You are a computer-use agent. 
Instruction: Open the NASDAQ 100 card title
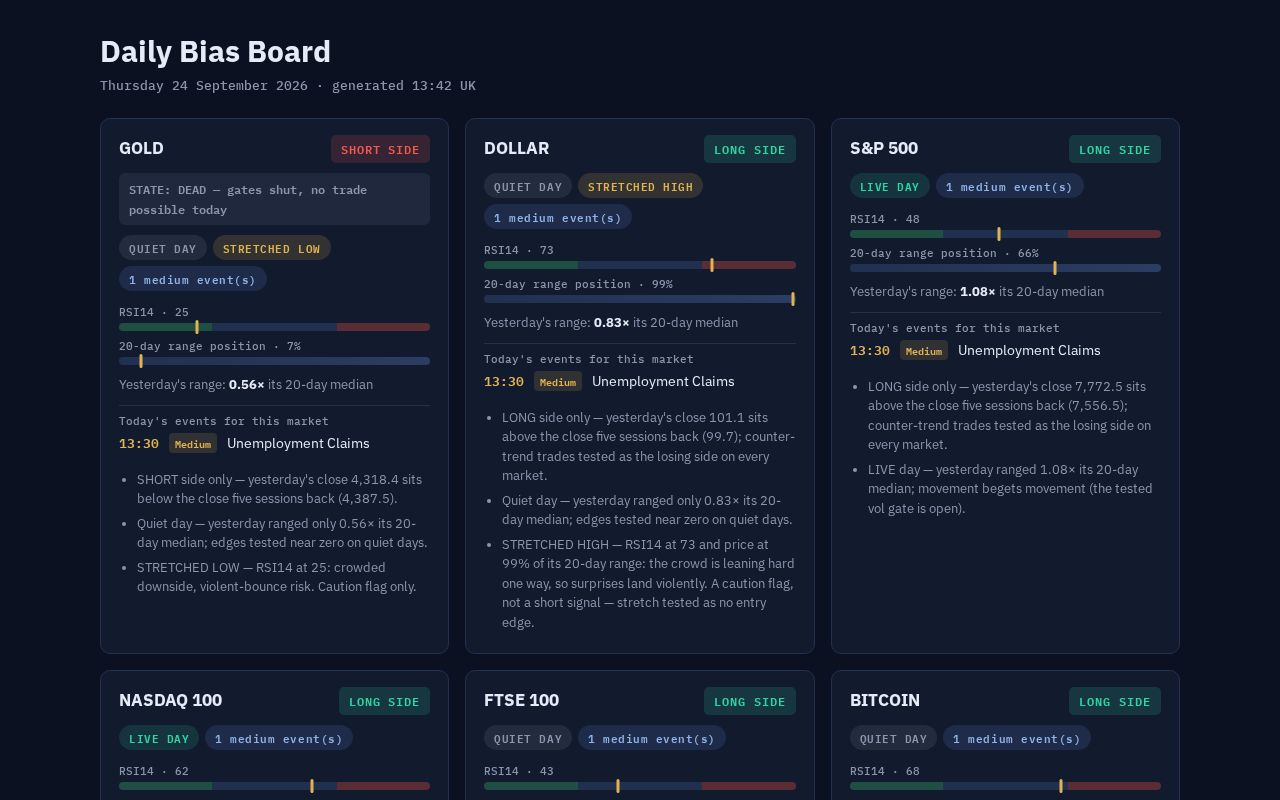[170, 700]
